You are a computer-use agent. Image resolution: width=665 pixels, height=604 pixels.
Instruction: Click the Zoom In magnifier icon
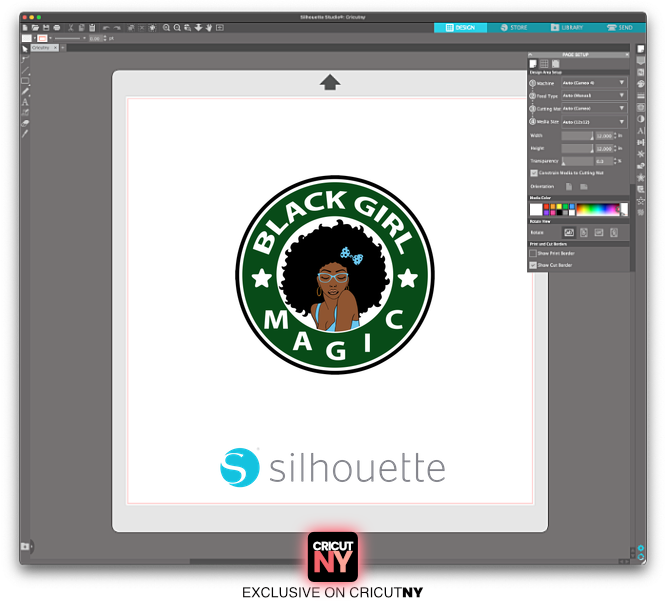pos(166,28)
